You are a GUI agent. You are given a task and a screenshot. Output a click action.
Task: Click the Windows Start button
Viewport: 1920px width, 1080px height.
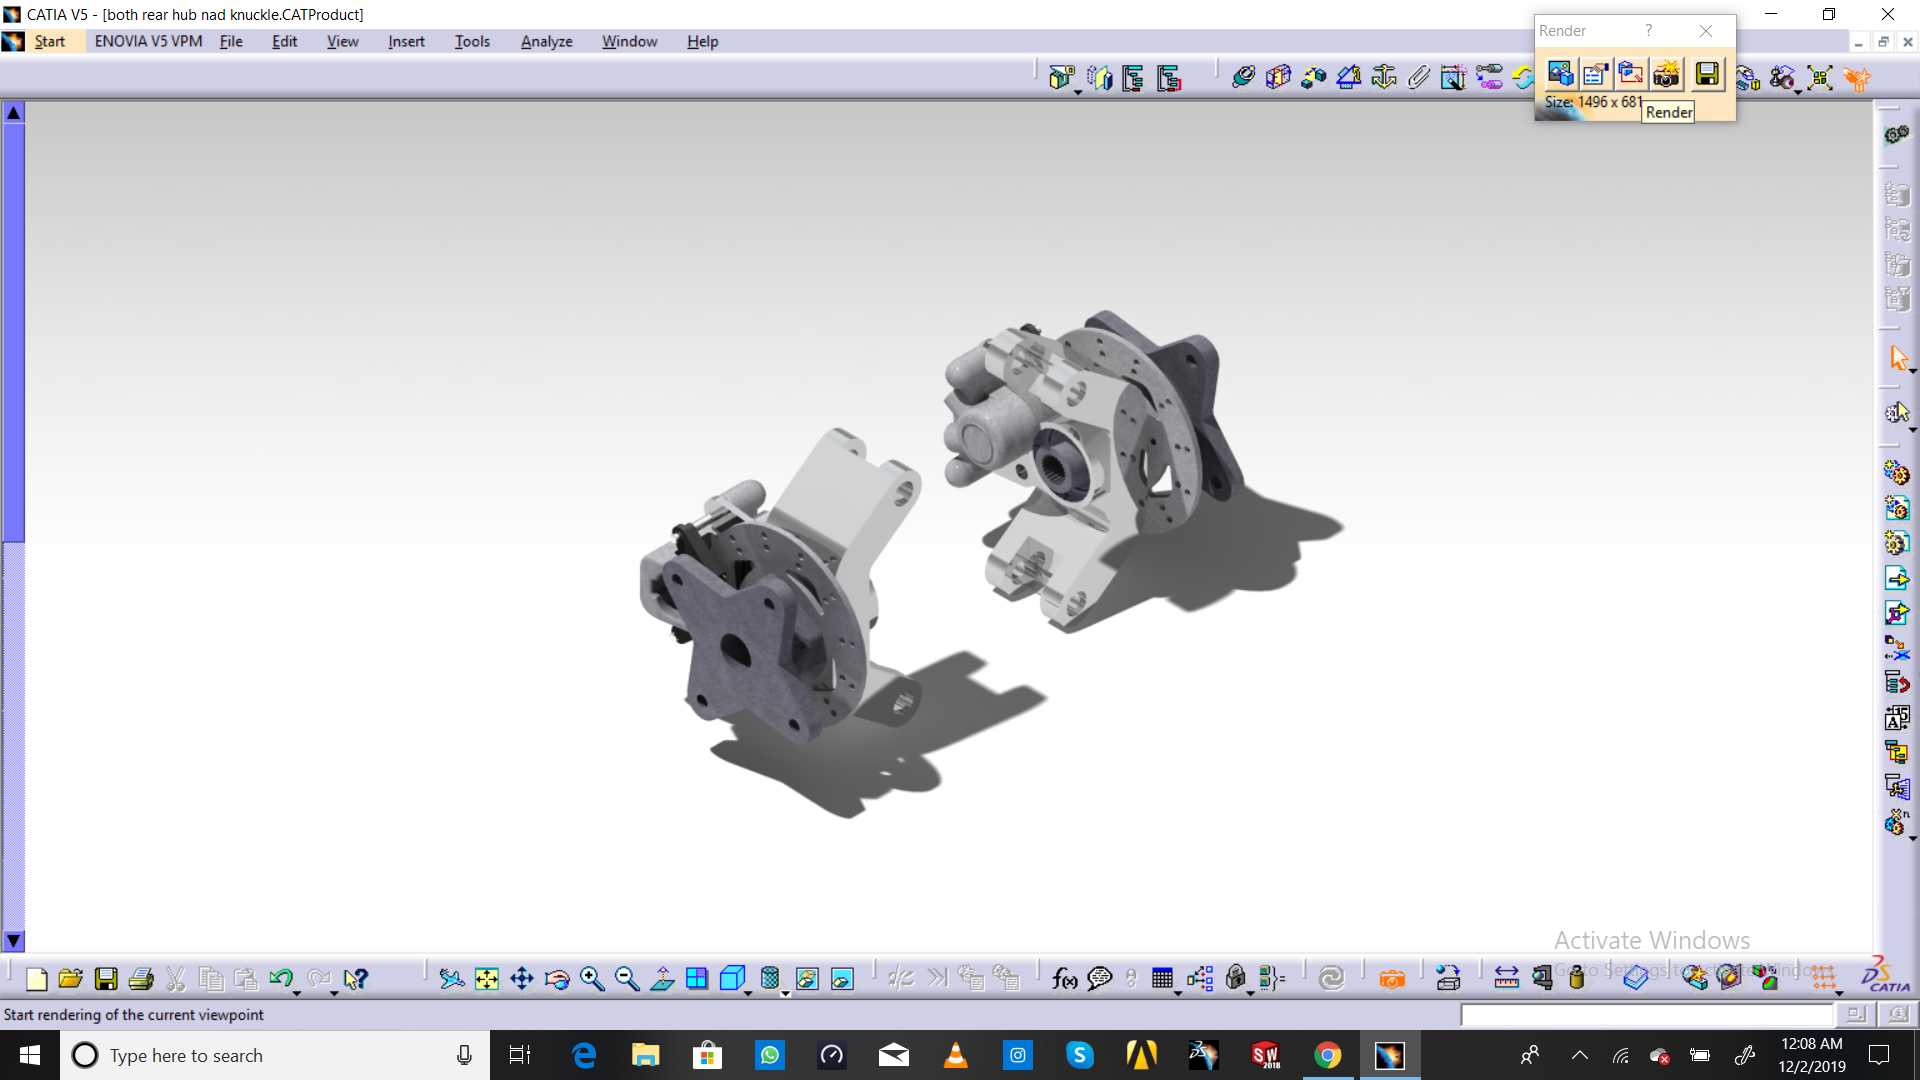pyautogui.click(x=30, y=1055)
